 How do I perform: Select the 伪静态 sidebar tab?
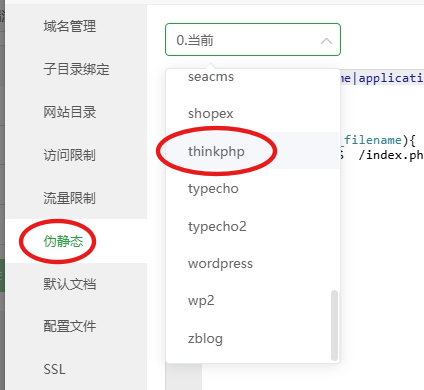(x=63, y=241)
